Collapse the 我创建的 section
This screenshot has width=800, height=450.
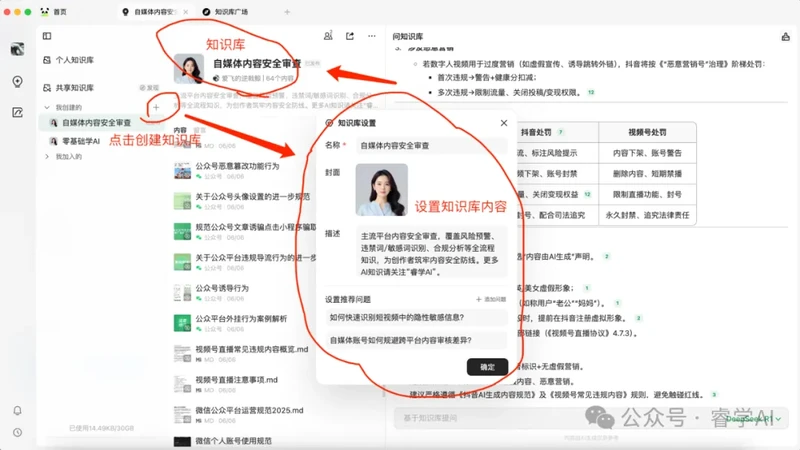pyautogui.click(x=47, y=107)
